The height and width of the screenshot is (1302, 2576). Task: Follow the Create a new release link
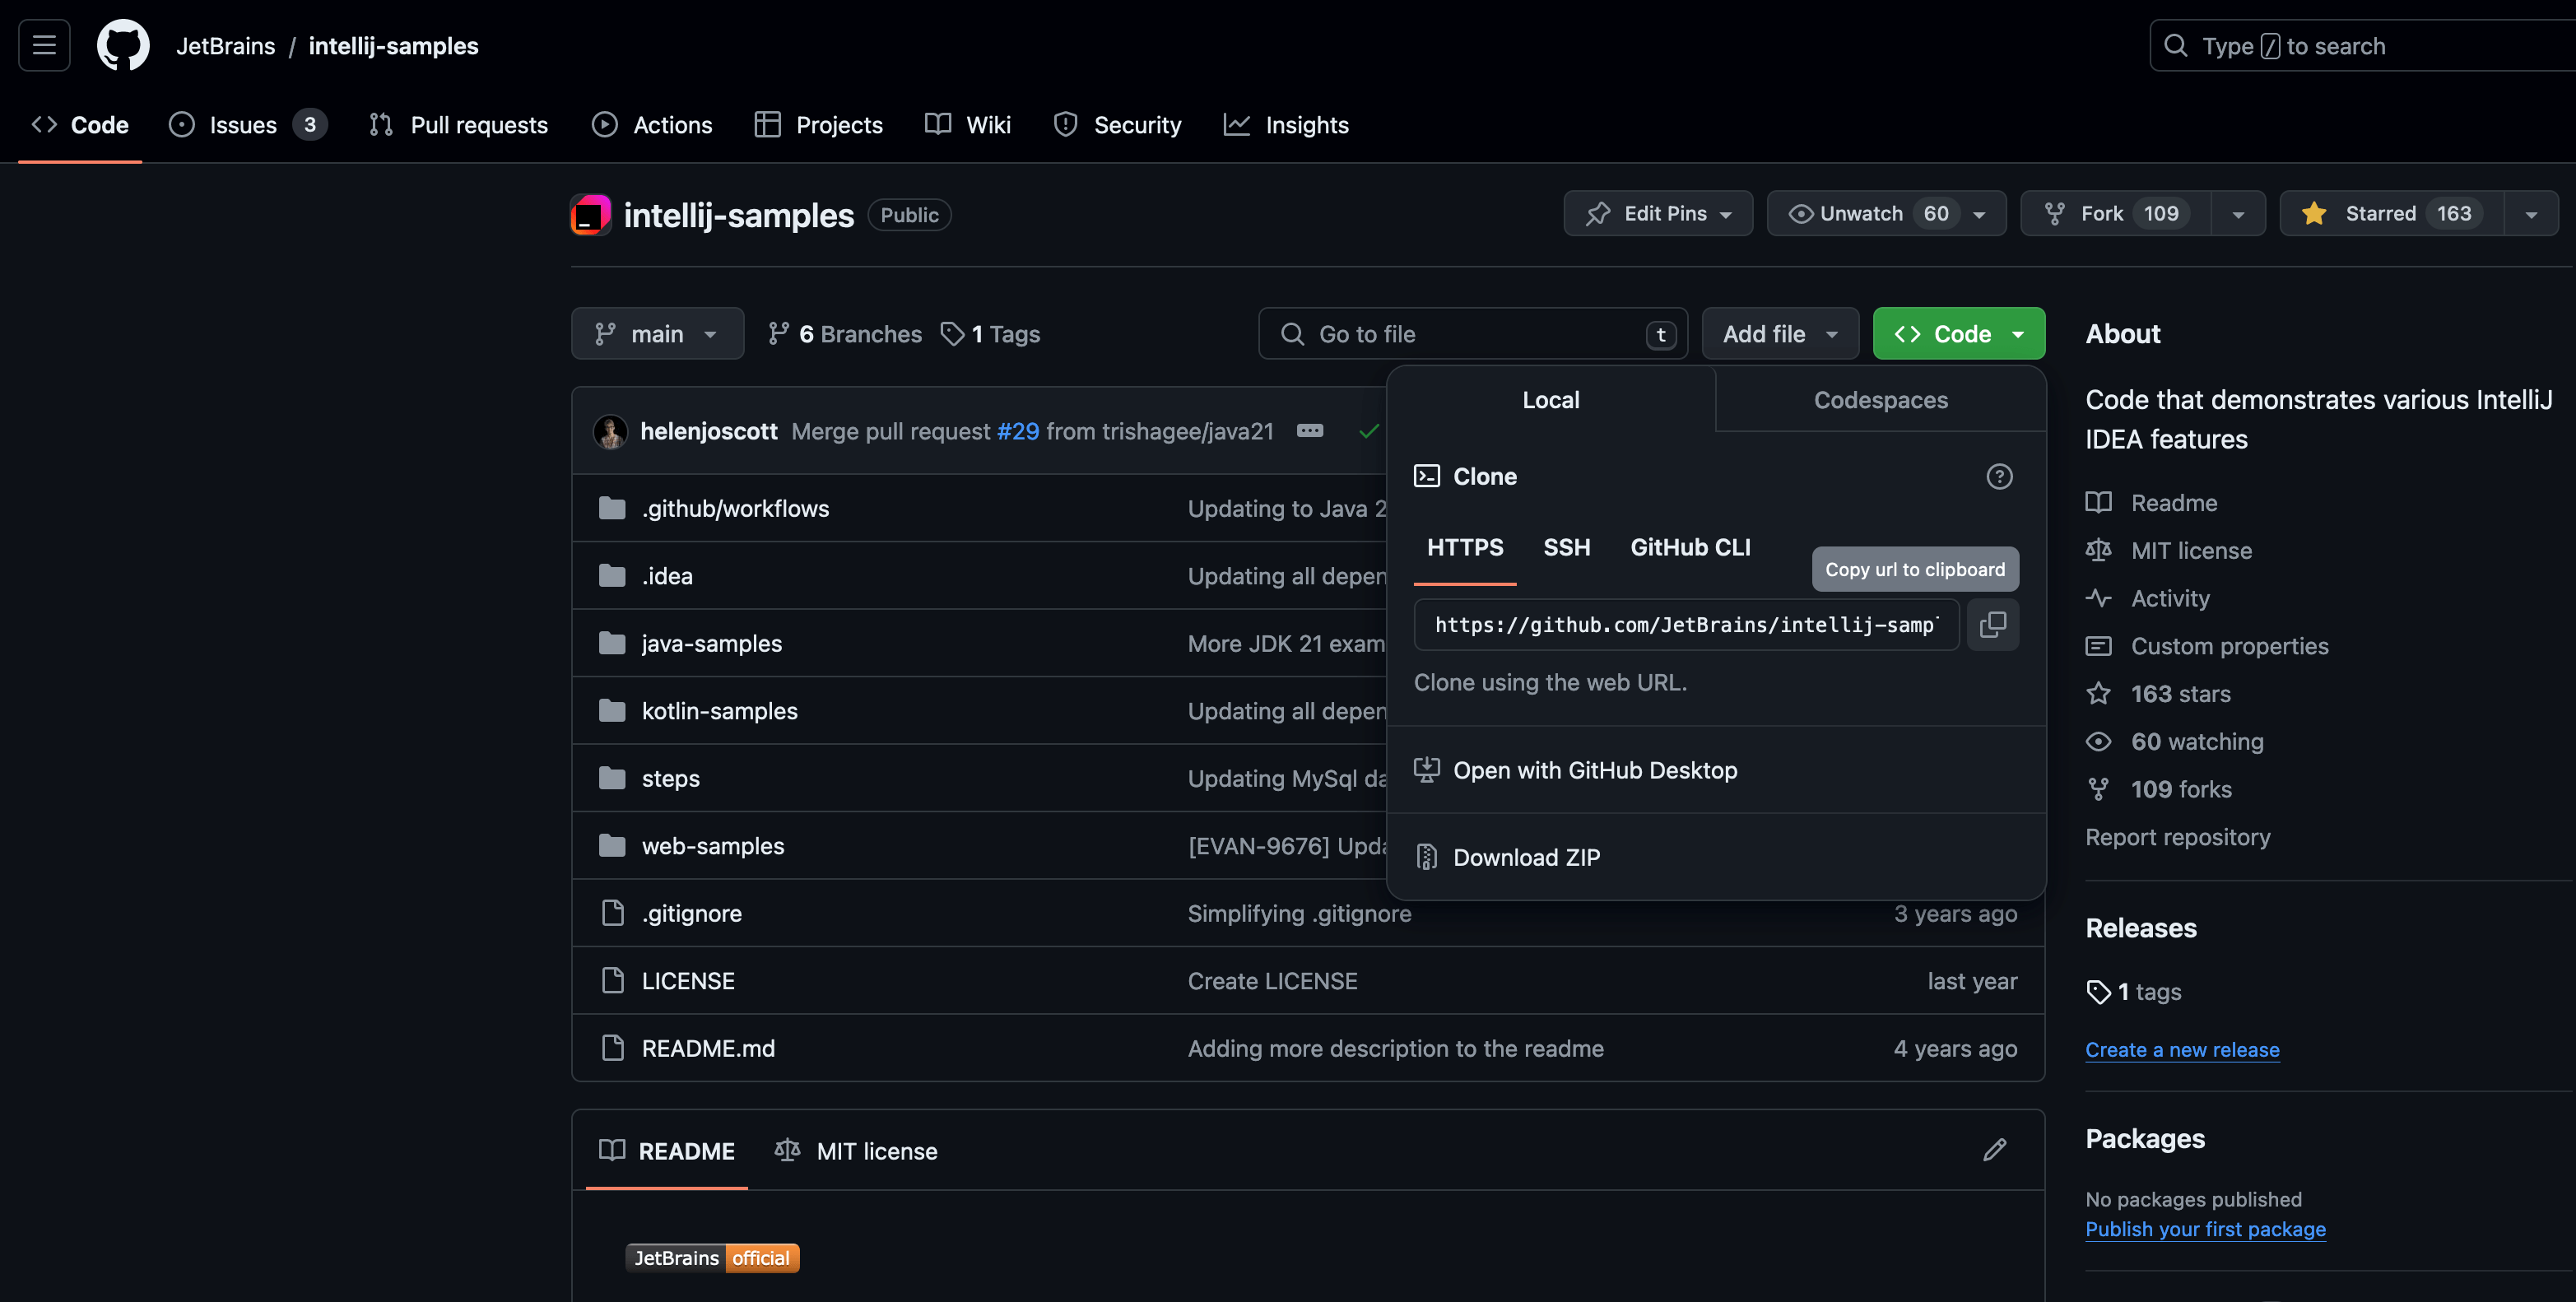2183,1049
